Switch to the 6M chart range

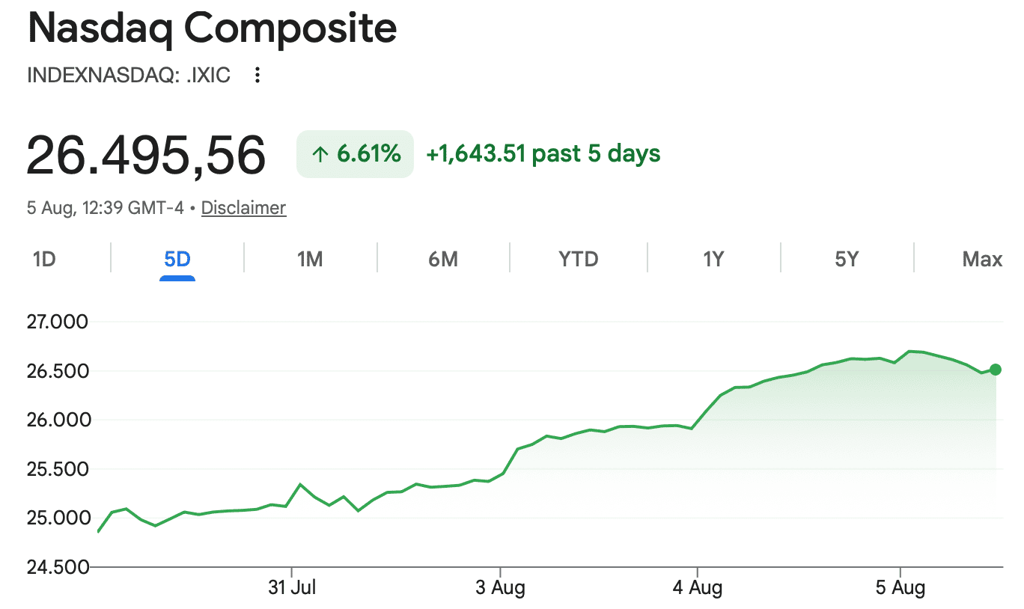(443, 259)
